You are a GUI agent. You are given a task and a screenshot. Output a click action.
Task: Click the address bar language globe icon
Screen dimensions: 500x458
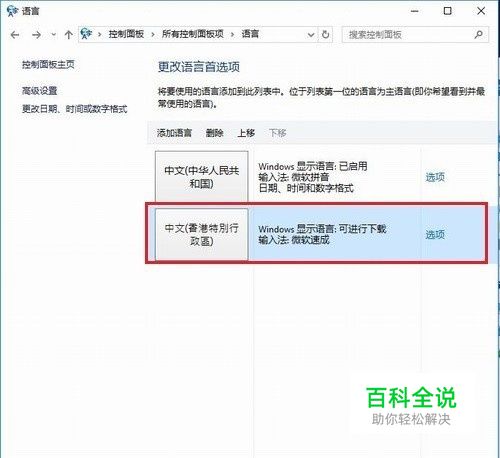click(86, 34)
